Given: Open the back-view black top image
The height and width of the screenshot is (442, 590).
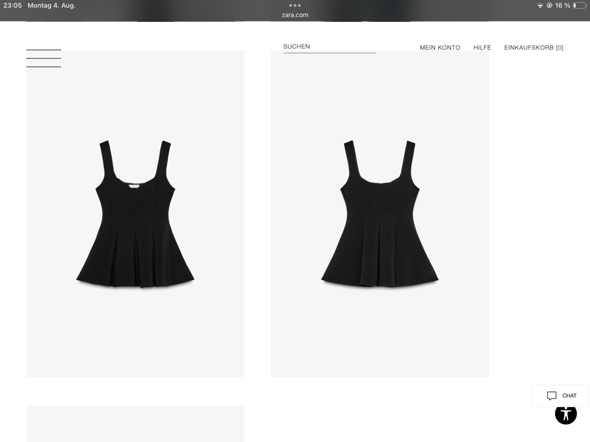Looking at the screenshot, I should point(380,213).
